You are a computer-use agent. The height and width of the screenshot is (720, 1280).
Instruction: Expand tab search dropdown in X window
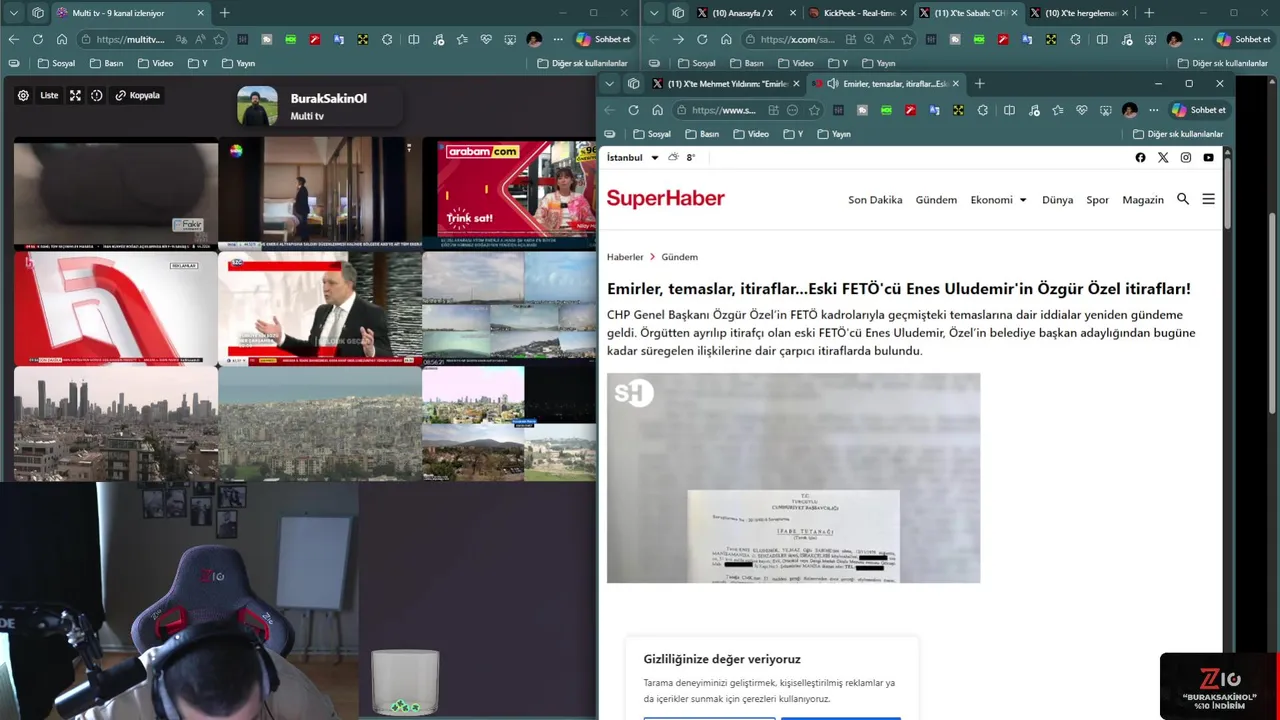[x=653, y=13]
